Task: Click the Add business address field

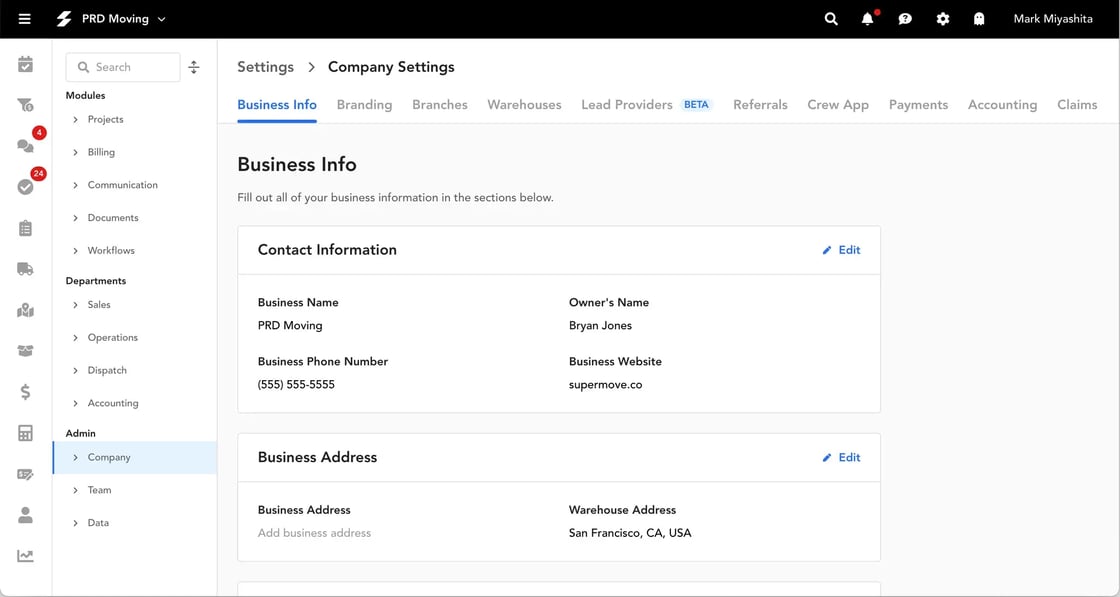Action: [313, 532]
